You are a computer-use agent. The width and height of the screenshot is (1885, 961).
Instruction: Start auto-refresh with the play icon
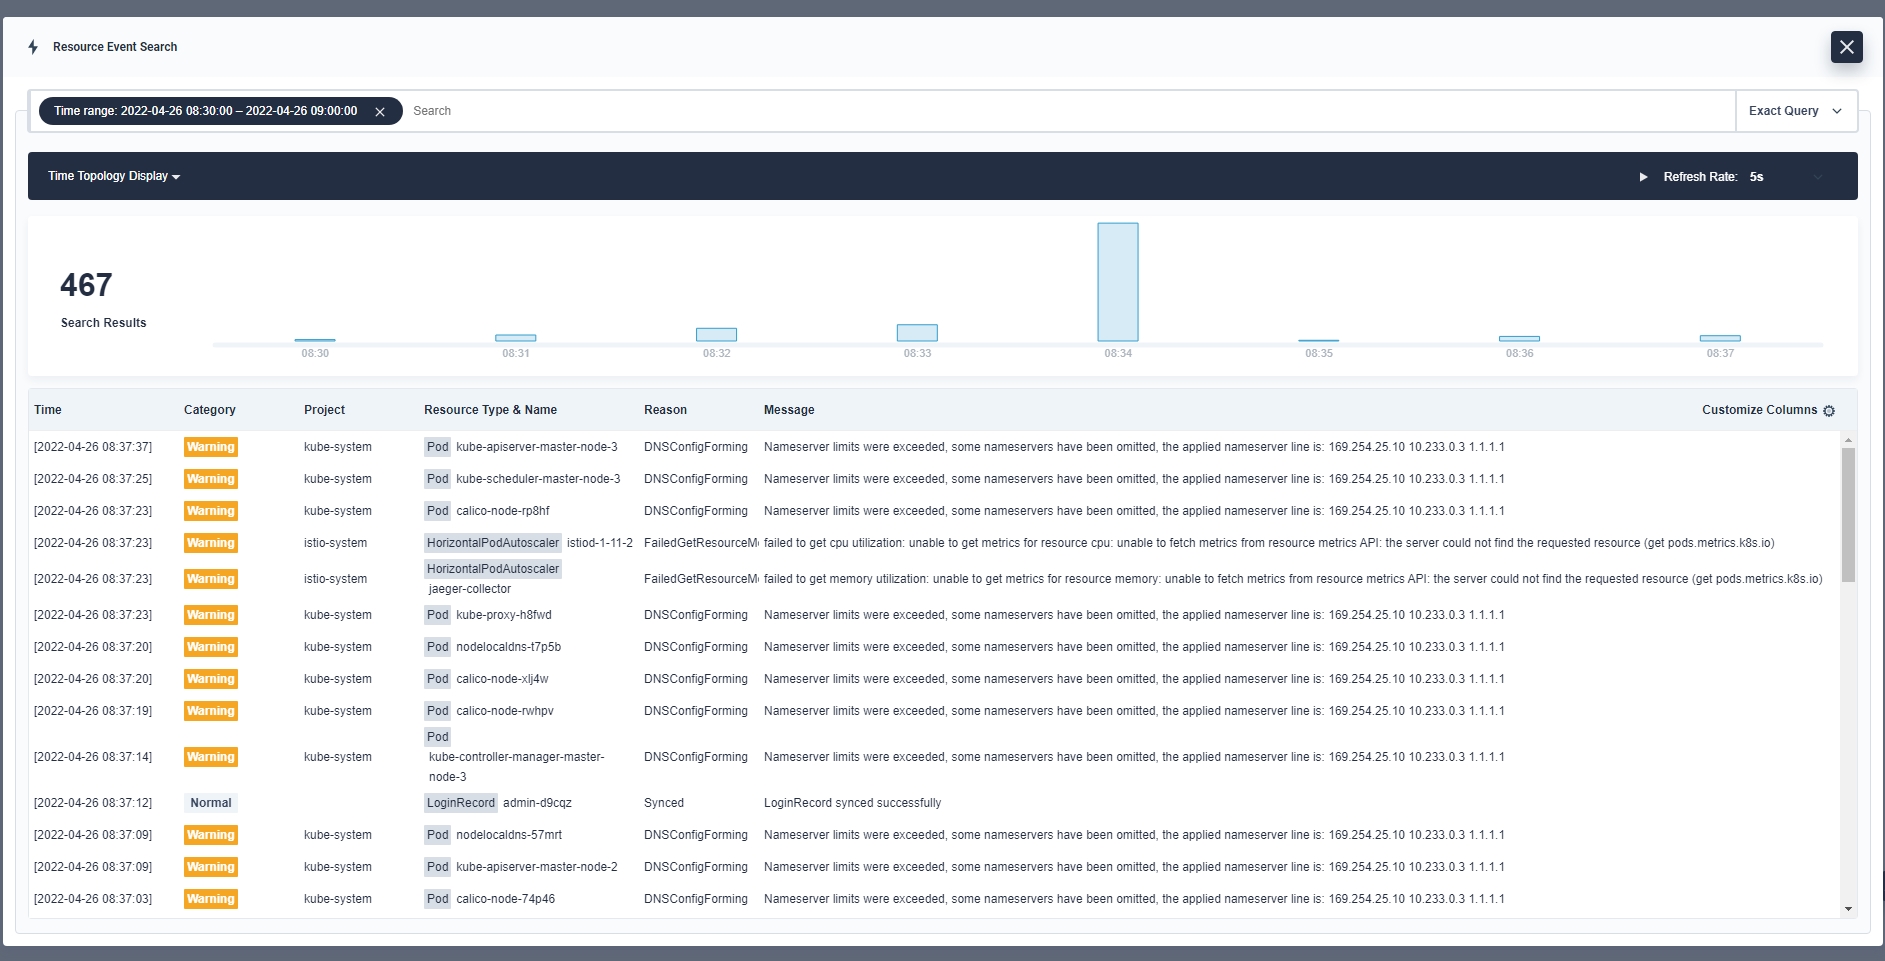click(x=1643, y=177)
